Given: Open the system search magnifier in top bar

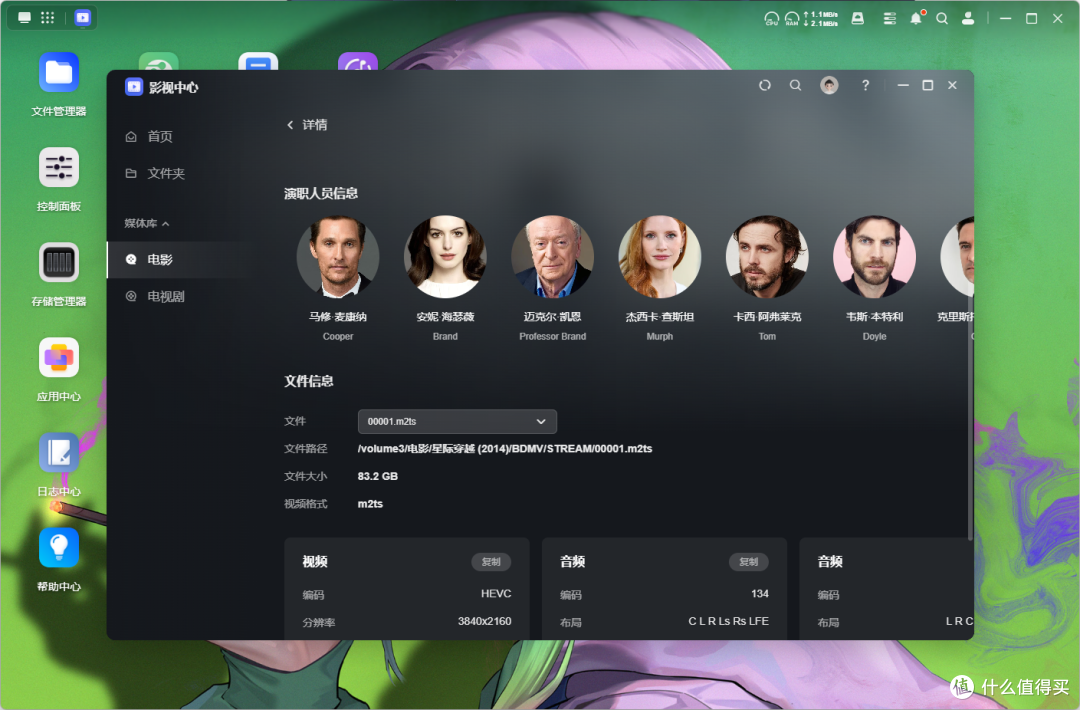Looking at the screenshot, I should pos(942,19).
